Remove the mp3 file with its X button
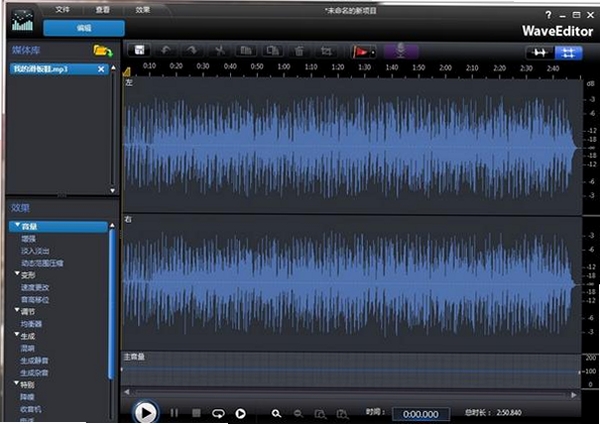600x424 pixels. point(101,69)
